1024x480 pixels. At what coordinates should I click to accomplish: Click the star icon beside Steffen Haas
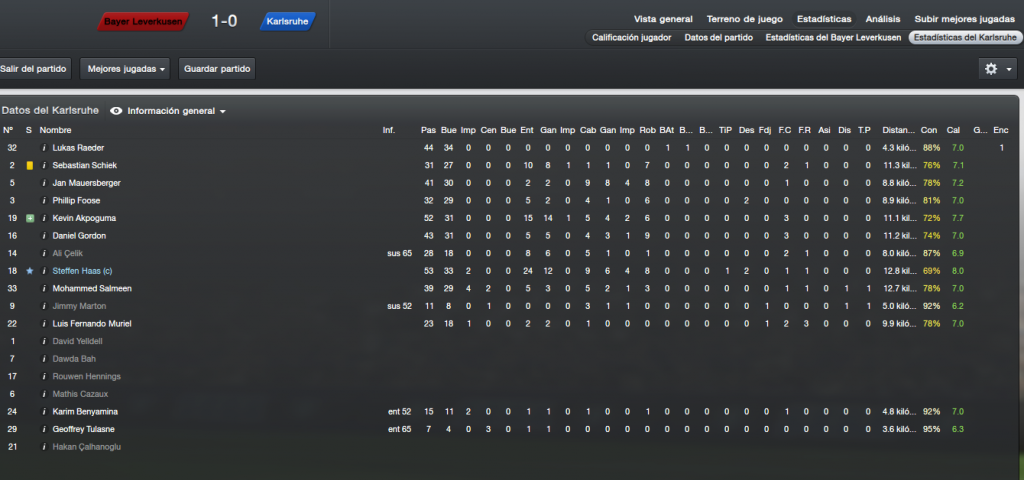(x=29, y=271)
